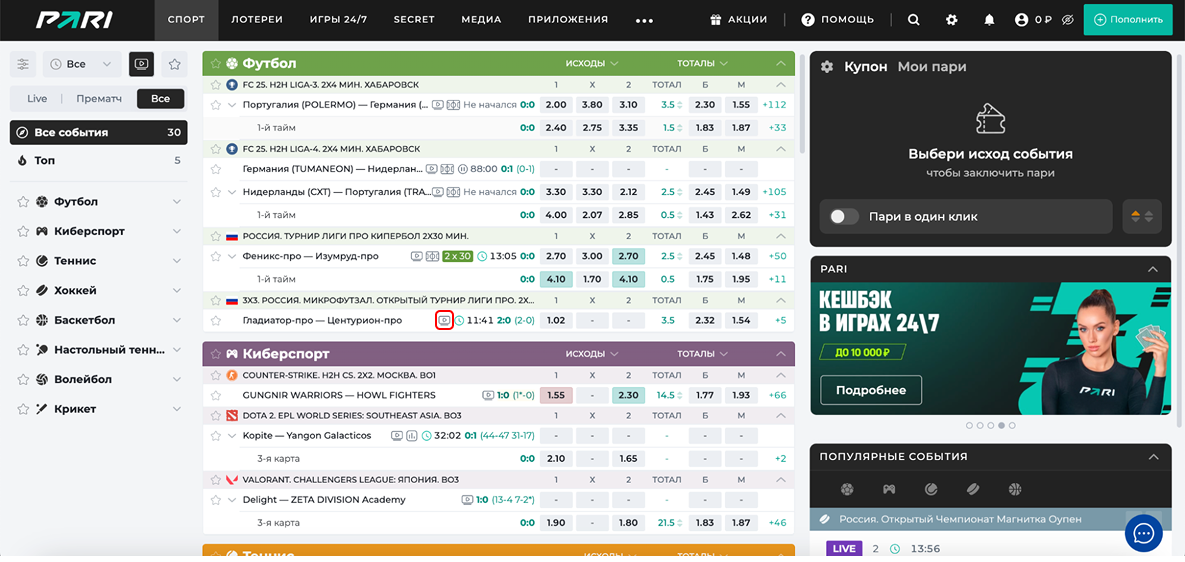Open video stream for Гладиатор-про match
This screenshot has height=562, width=1185.
tap(445, 320)
